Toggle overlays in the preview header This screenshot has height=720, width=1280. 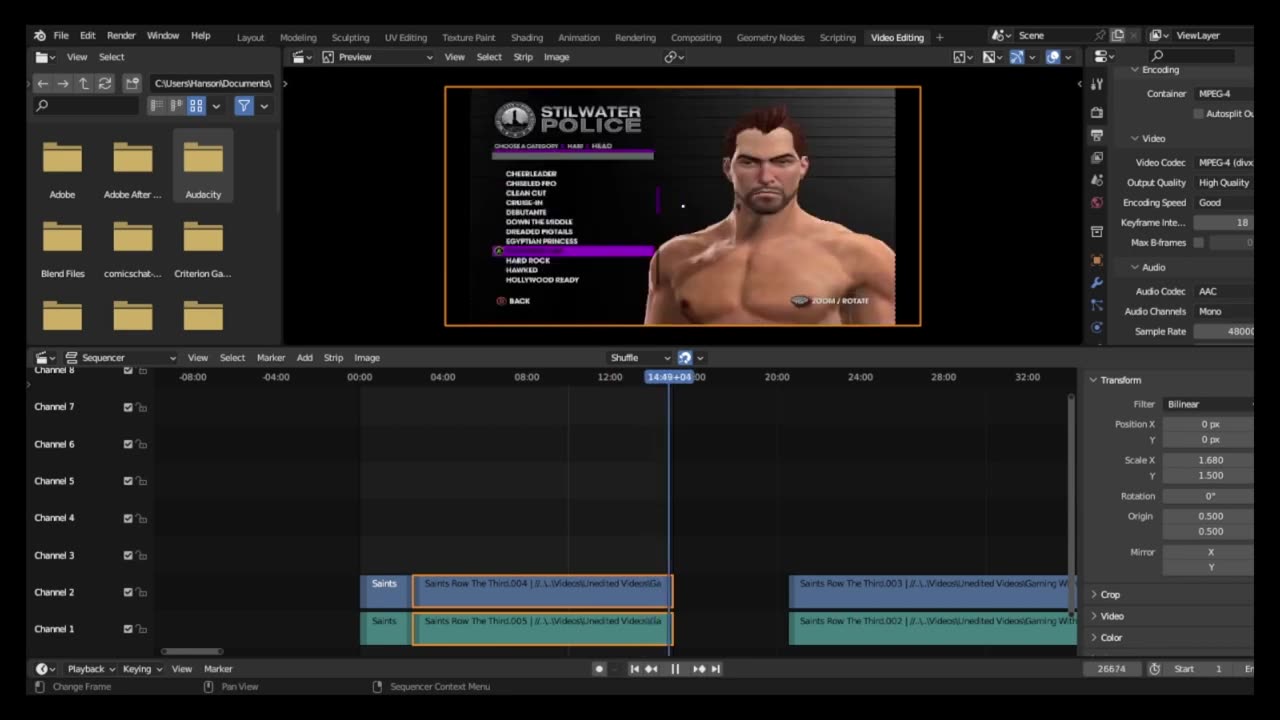click(x=1053, y=57)
